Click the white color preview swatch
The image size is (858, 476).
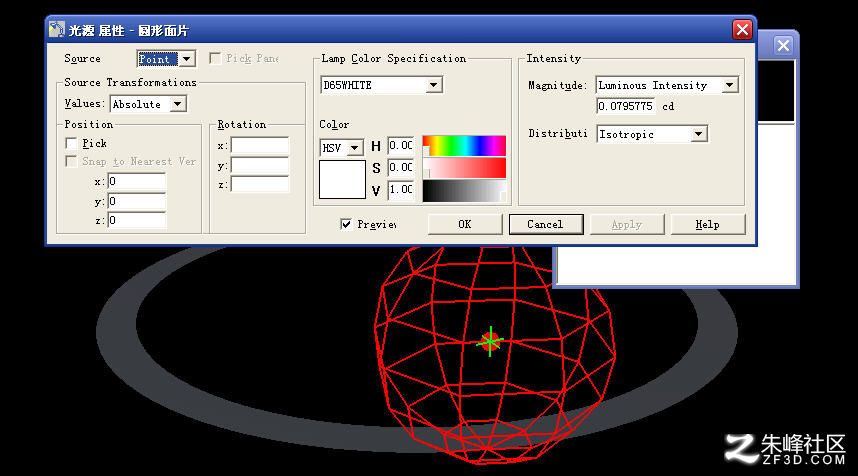[343, 179]
